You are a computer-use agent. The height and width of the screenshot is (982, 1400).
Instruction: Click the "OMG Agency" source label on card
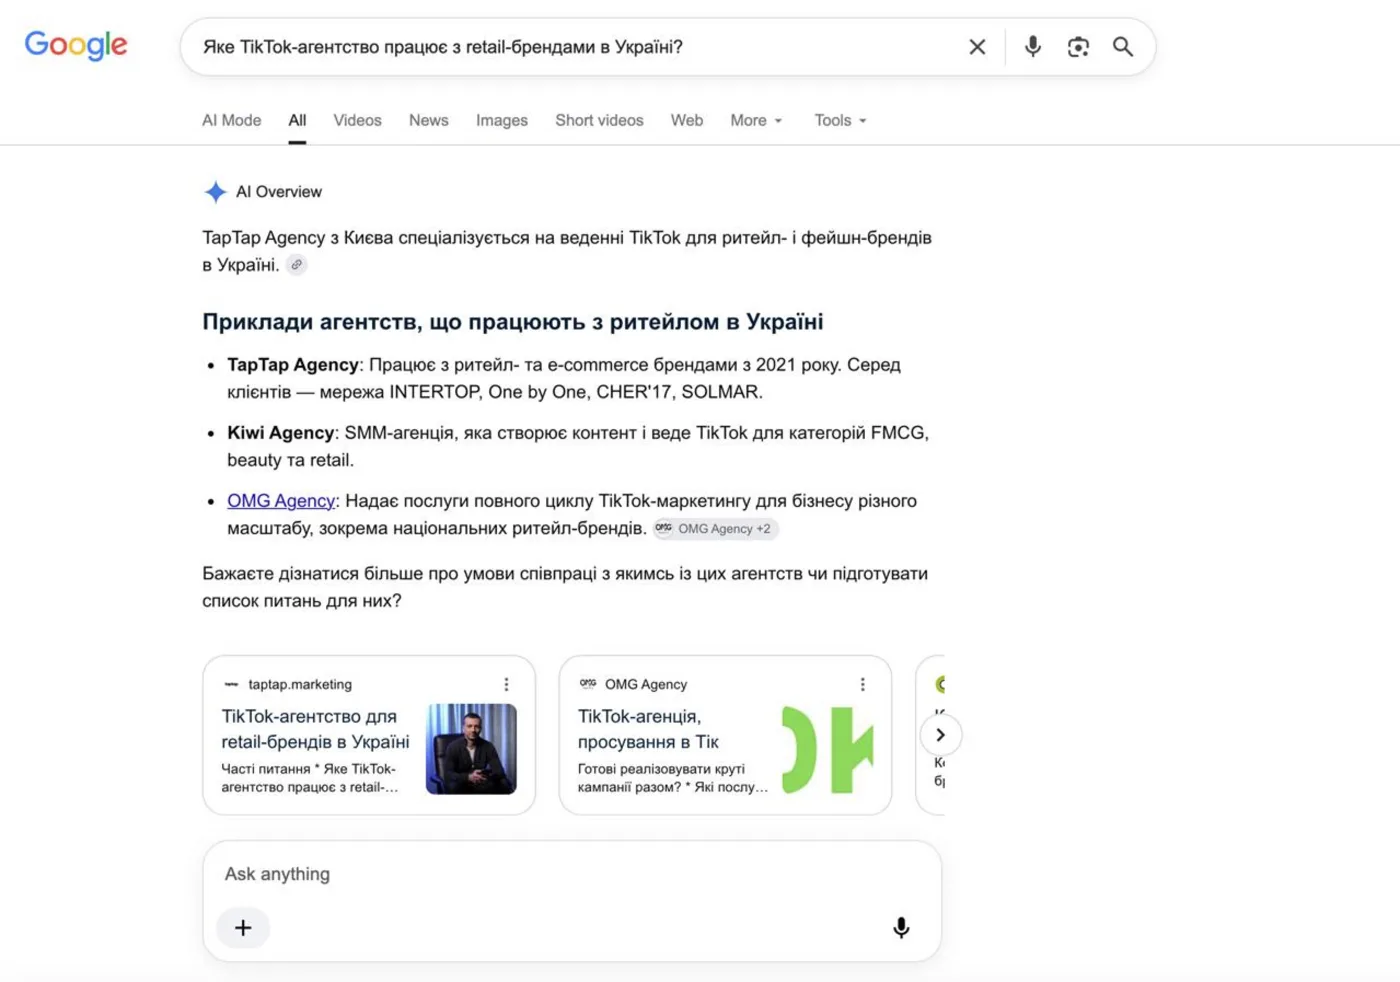coord(646,684)
